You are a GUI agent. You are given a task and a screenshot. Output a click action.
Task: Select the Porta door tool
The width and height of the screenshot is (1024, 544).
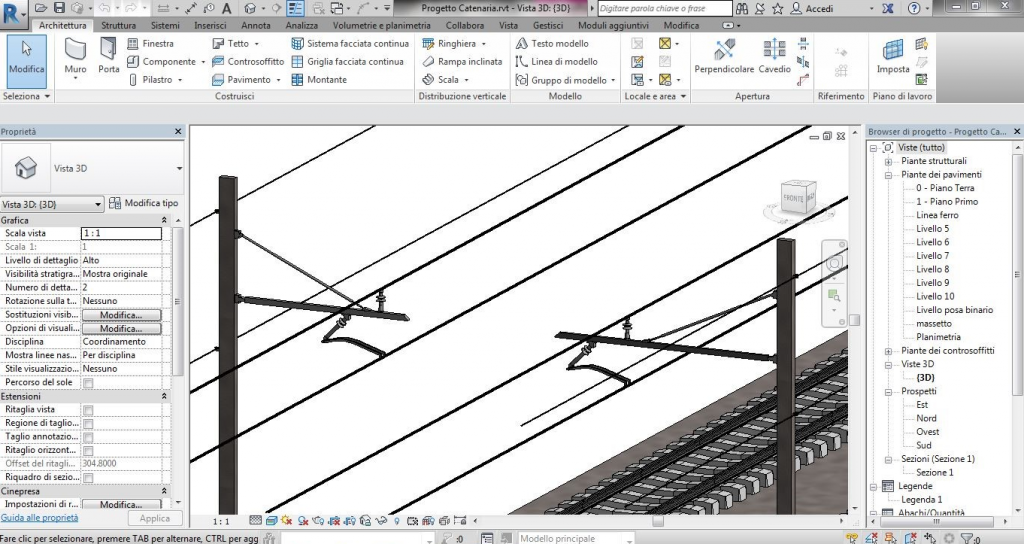pyautogui.click(x=108, y=57)
